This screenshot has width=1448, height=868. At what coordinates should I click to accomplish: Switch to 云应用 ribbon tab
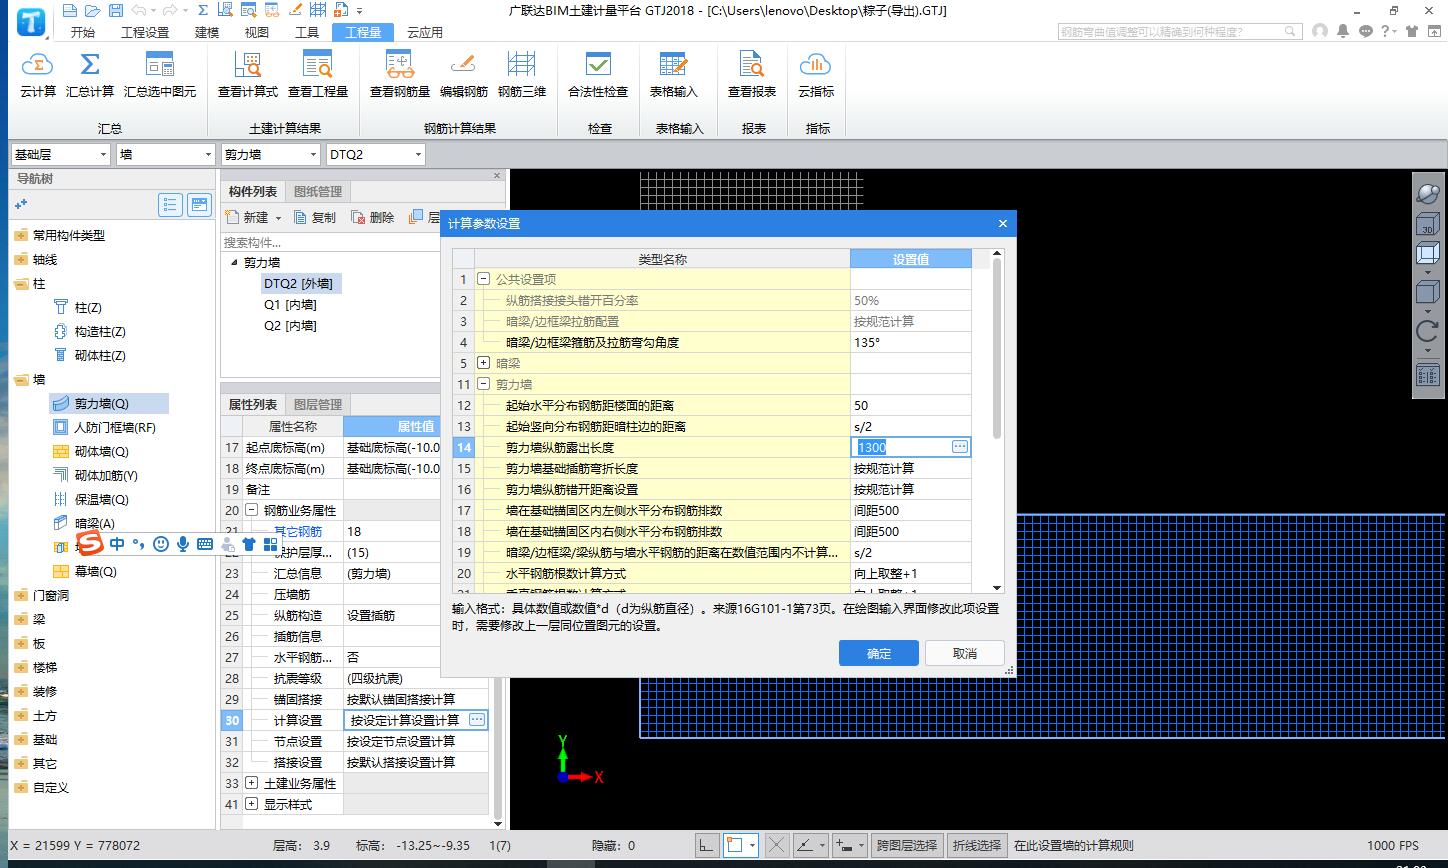[425, 32]
